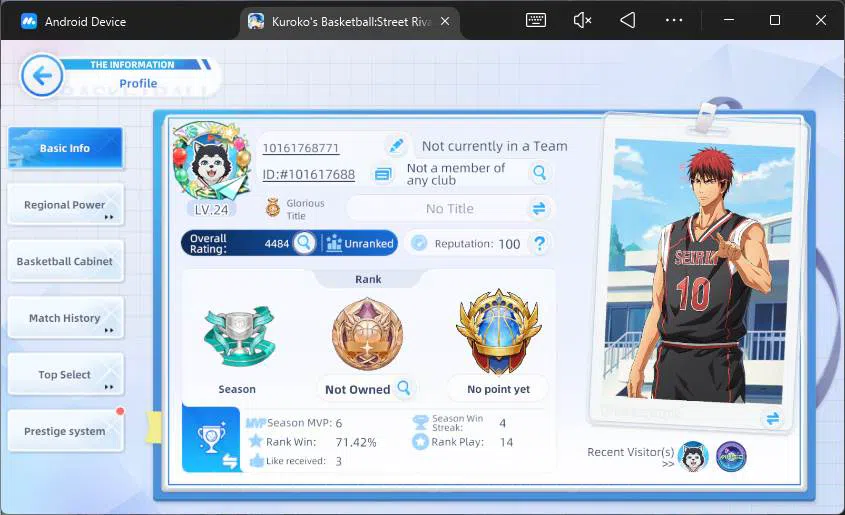Open the Top Select tab

coord(65,374)
